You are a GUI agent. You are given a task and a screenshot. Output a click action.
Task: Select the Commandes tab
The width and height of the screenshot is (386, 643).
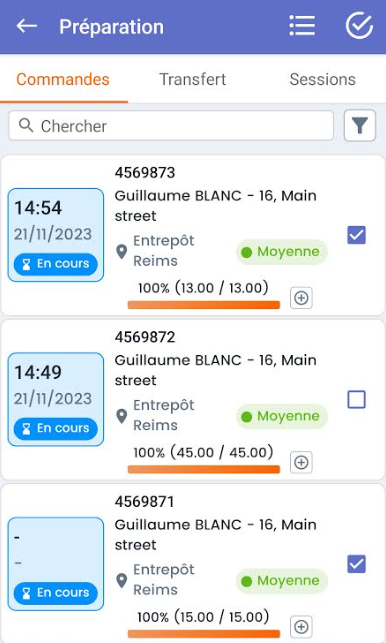pyautogui.click(x=63, y=79)
